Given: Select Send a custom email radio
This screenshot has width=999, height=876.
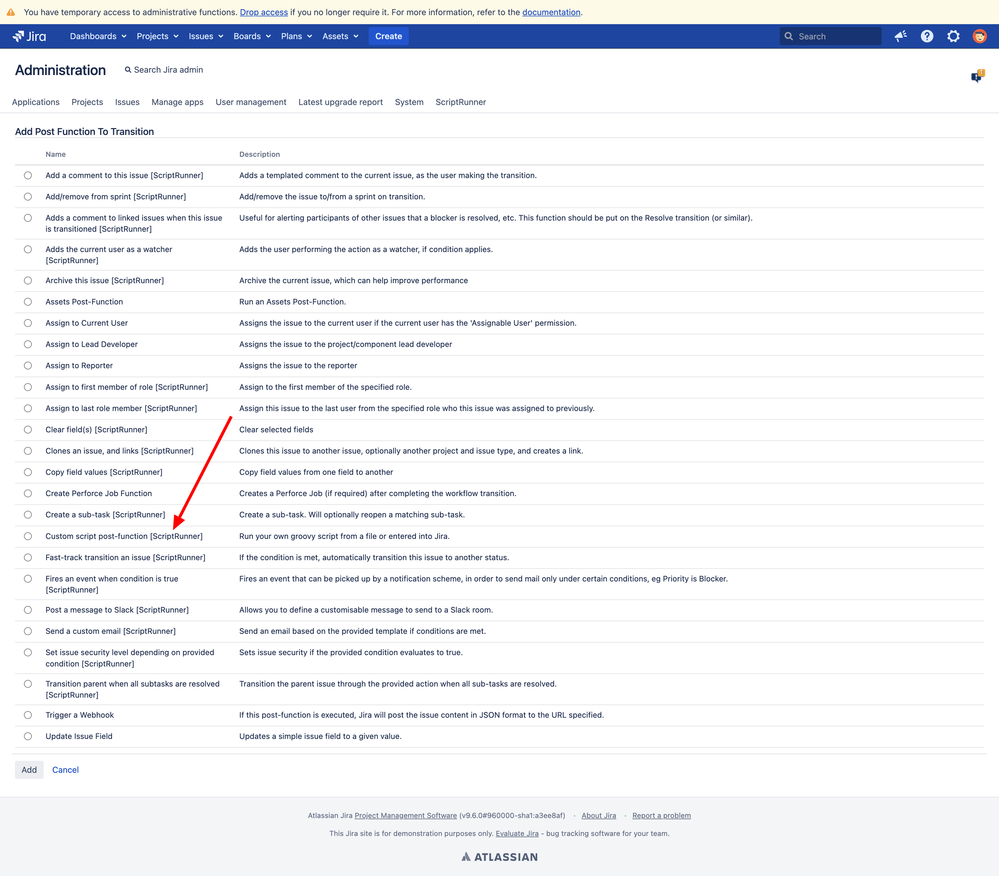Looking at the screenshot, I should click(x=28, y=631).
